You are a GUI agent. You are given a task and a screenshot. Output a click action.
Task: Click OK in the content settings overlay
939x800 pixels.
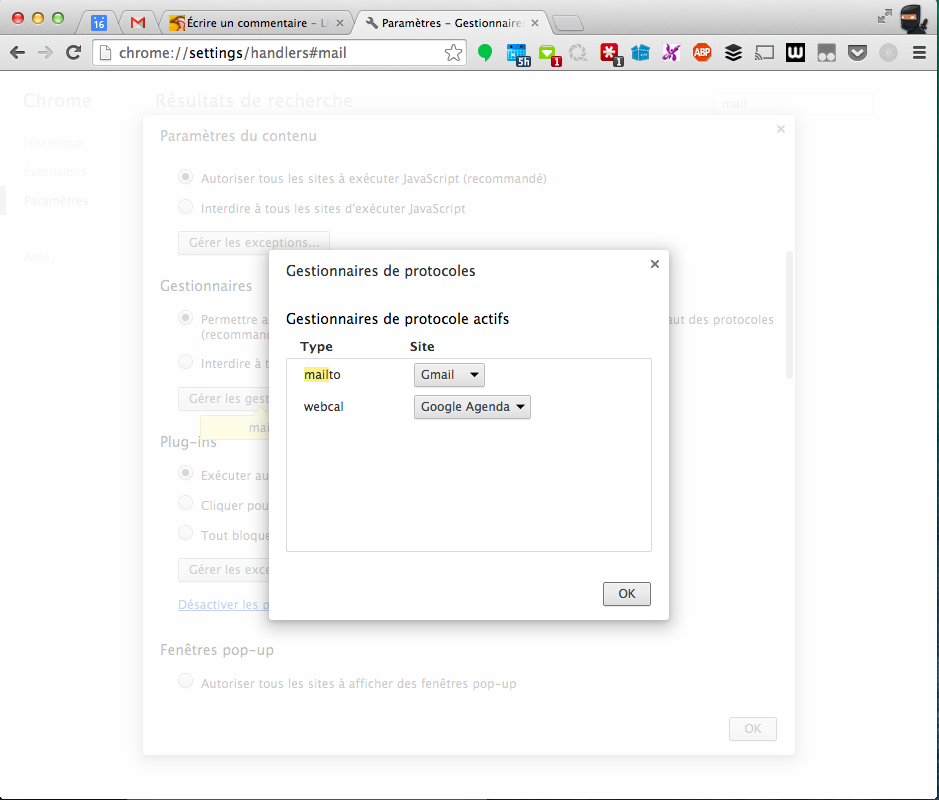coord(753,729)
